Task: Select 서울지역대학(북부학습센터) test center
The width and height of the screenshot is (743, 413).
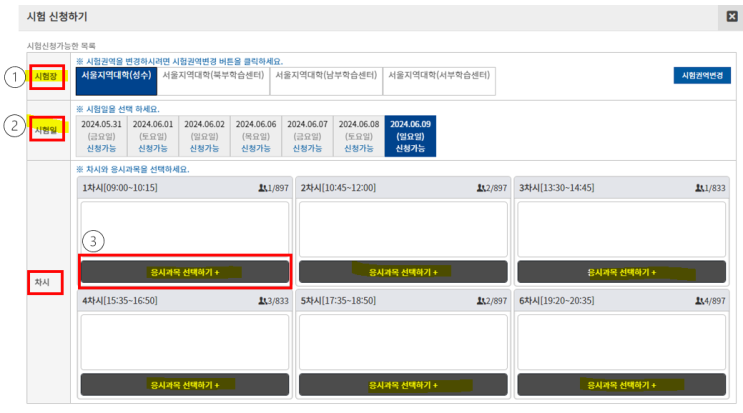Action: (x=213, y=81)
